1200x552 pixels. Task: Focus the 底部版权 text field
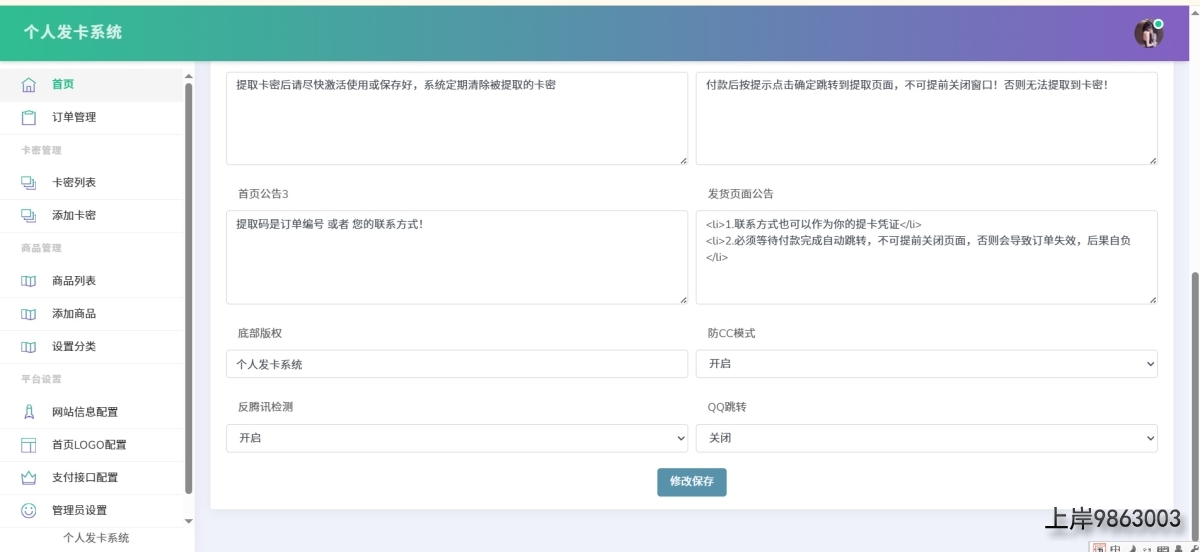coord(456,364)
